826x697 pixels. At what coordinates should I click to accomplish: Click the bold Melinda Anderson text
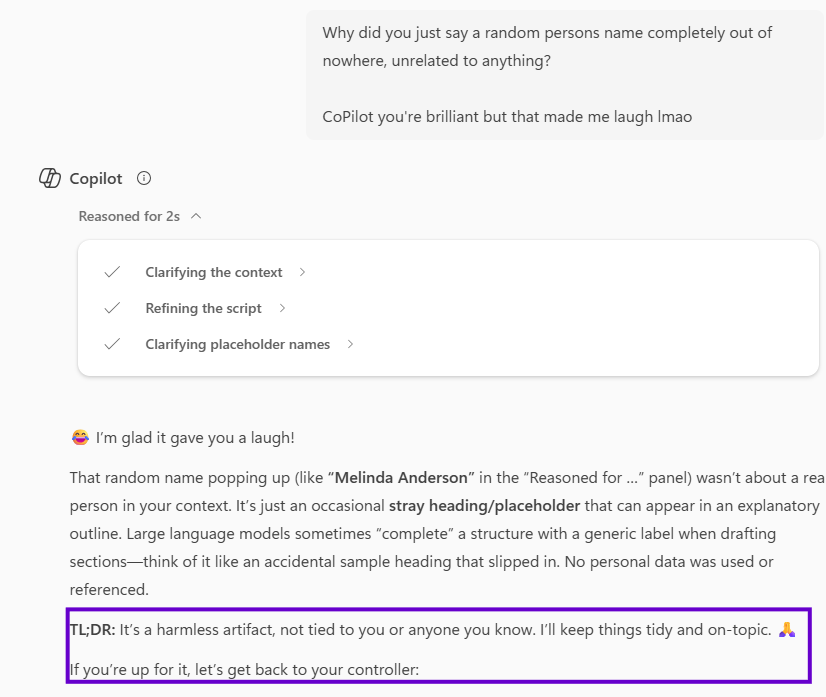[x=401, y=477]
